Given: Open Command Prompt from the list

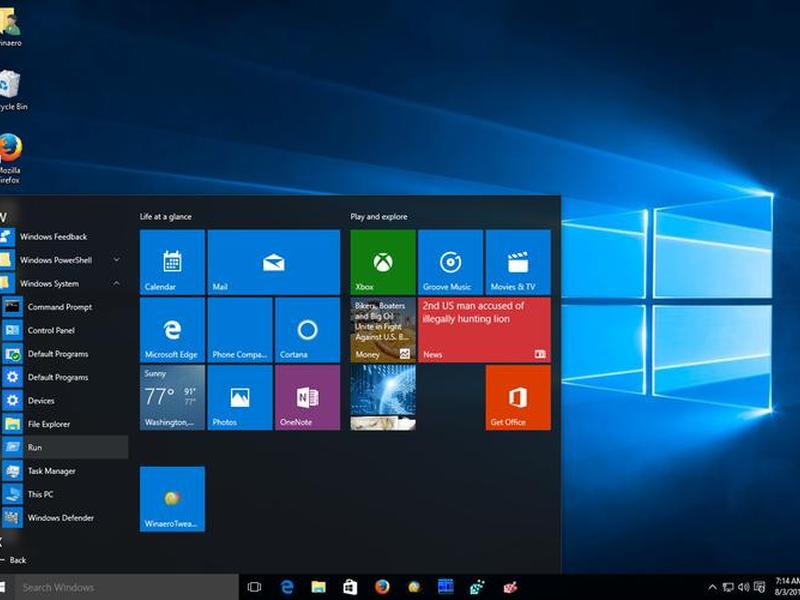Looking at the screenshot, I should tap(64, 307).
